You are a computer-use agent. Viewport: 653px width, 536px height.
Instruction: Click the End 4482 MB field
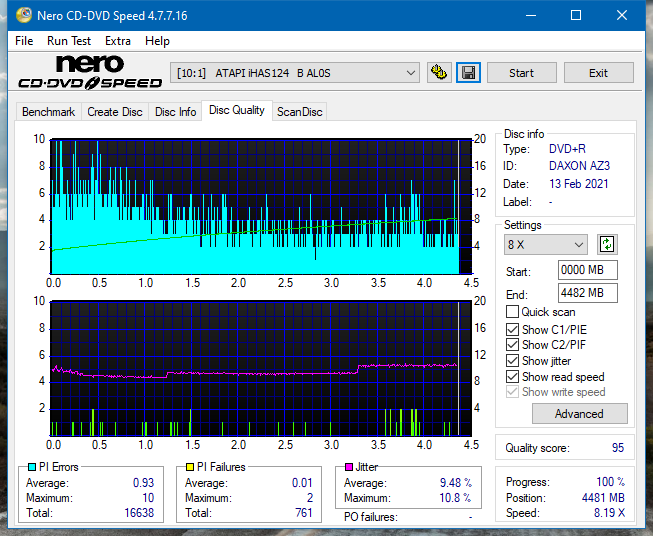point(587,293)
